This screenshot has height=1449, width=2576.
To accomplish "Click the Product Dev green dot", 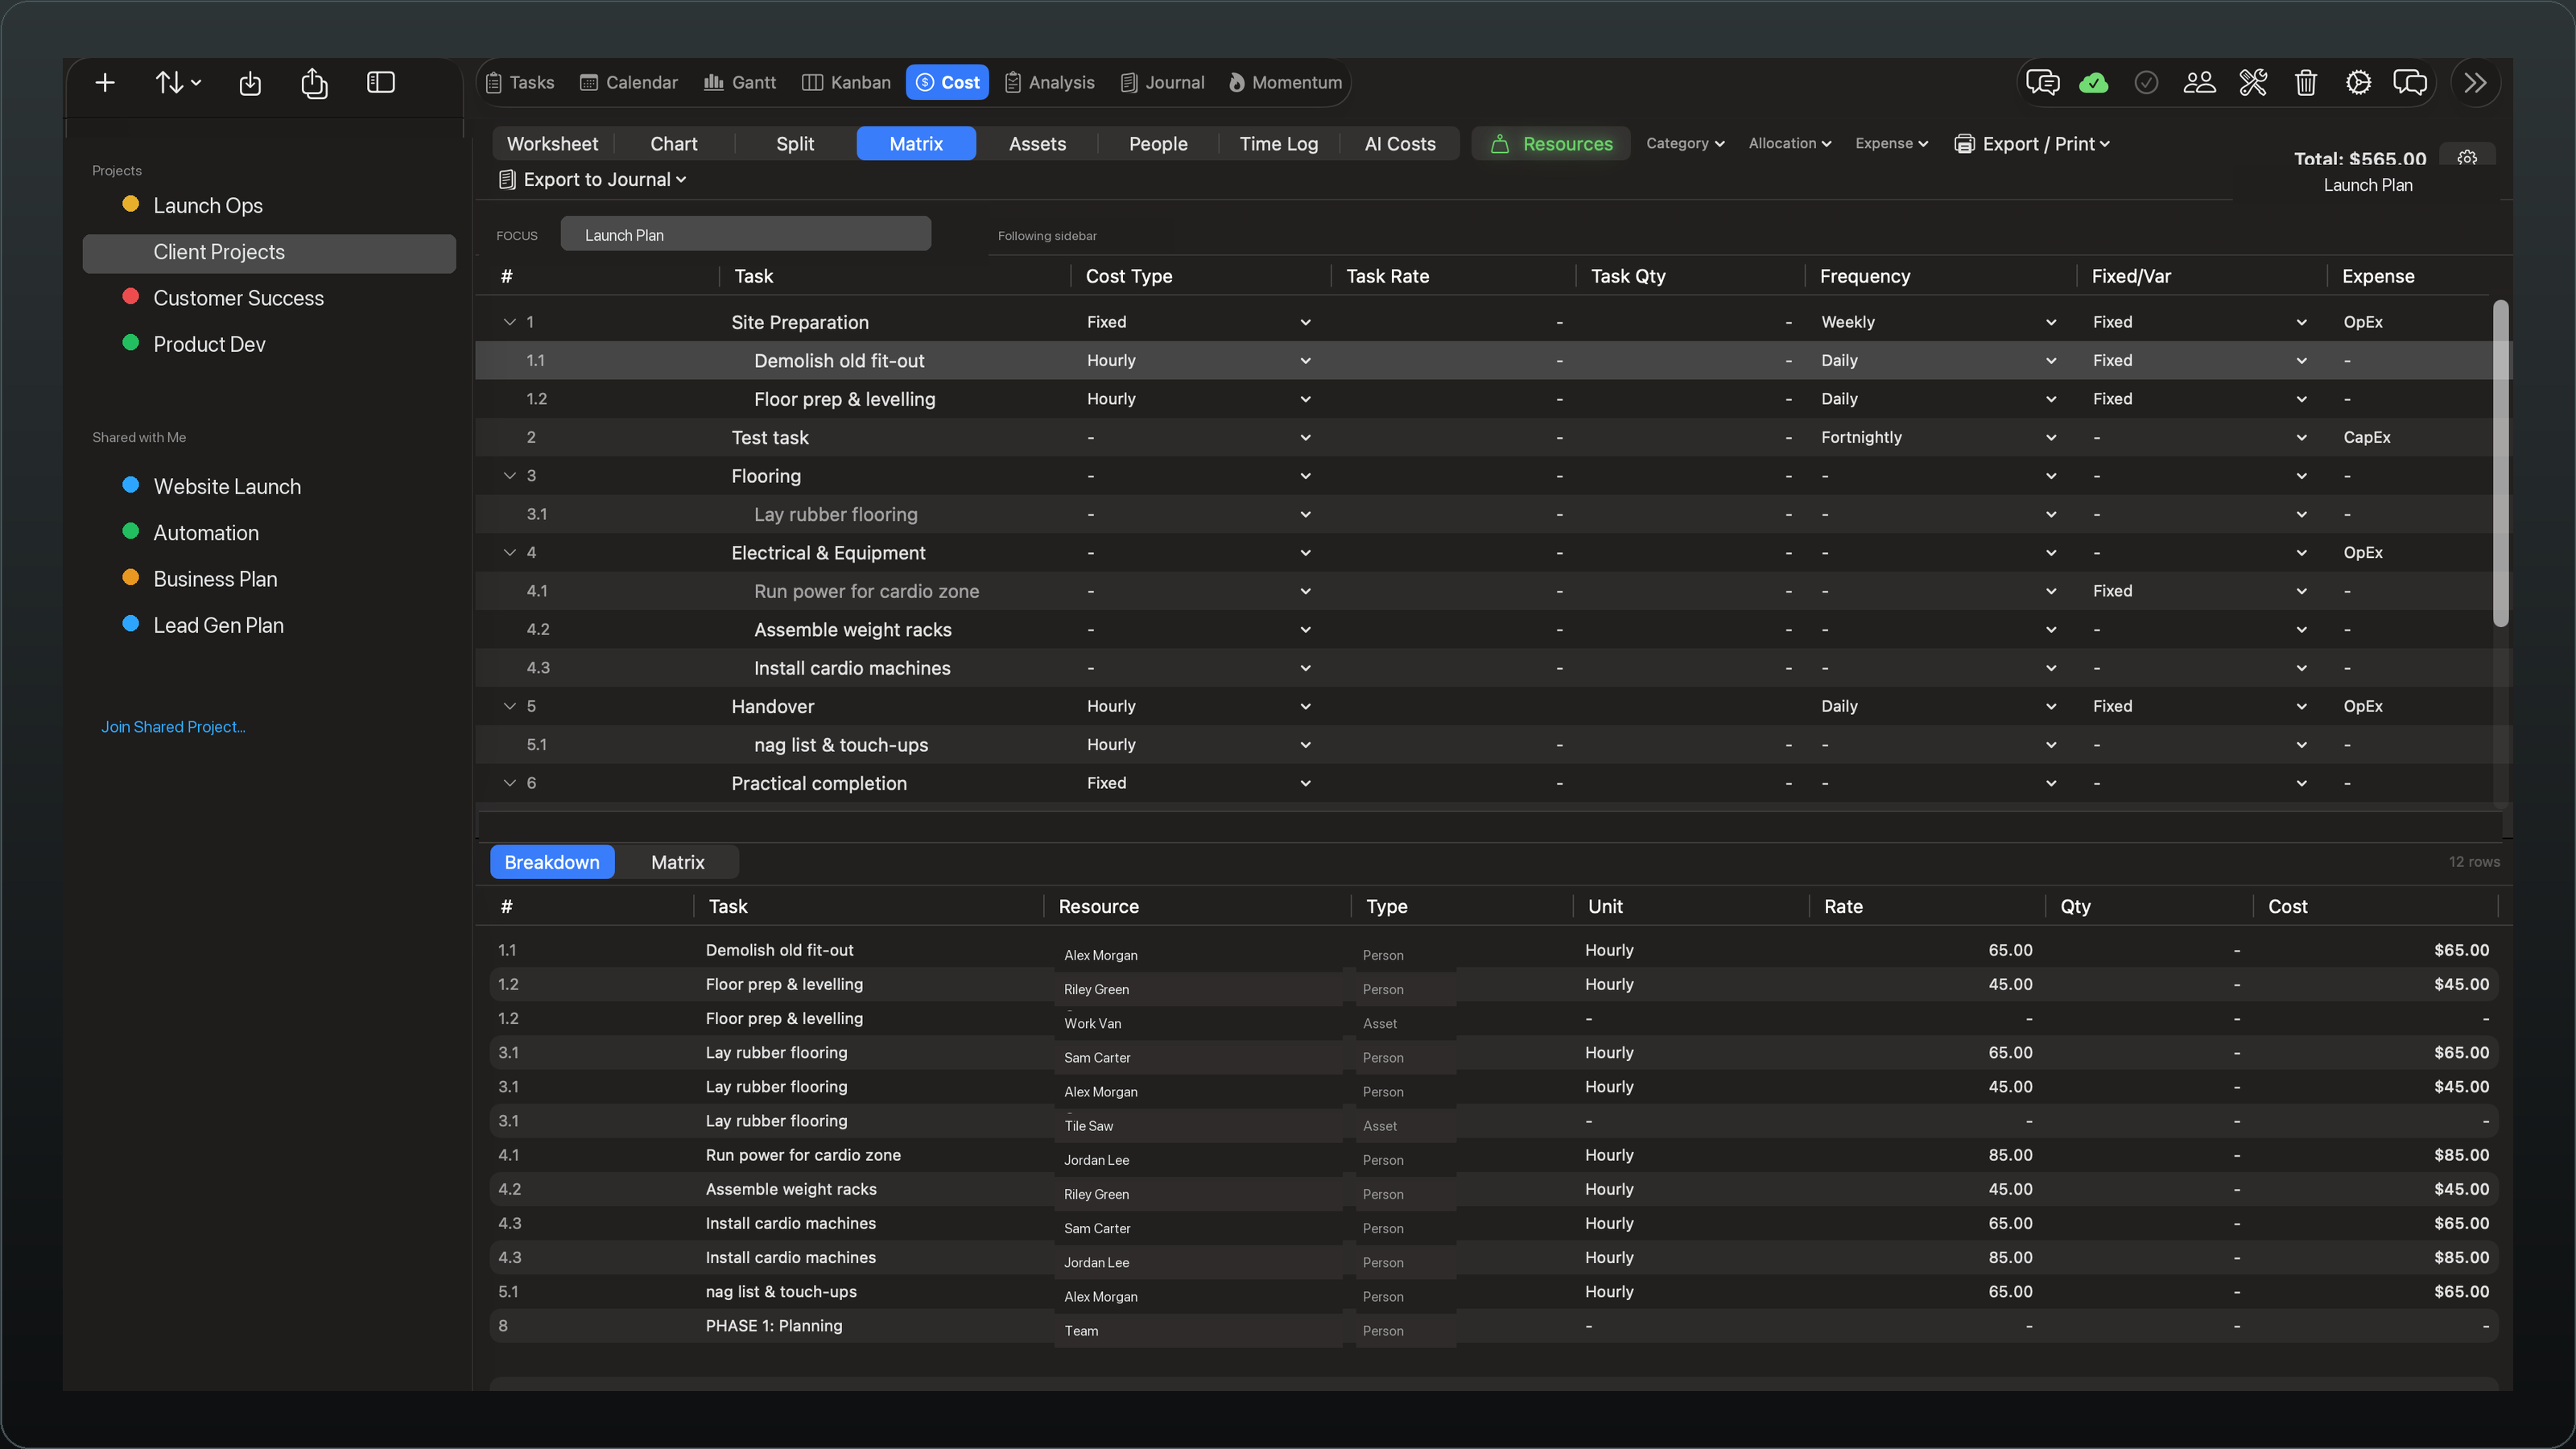I will tap(130, 343).
